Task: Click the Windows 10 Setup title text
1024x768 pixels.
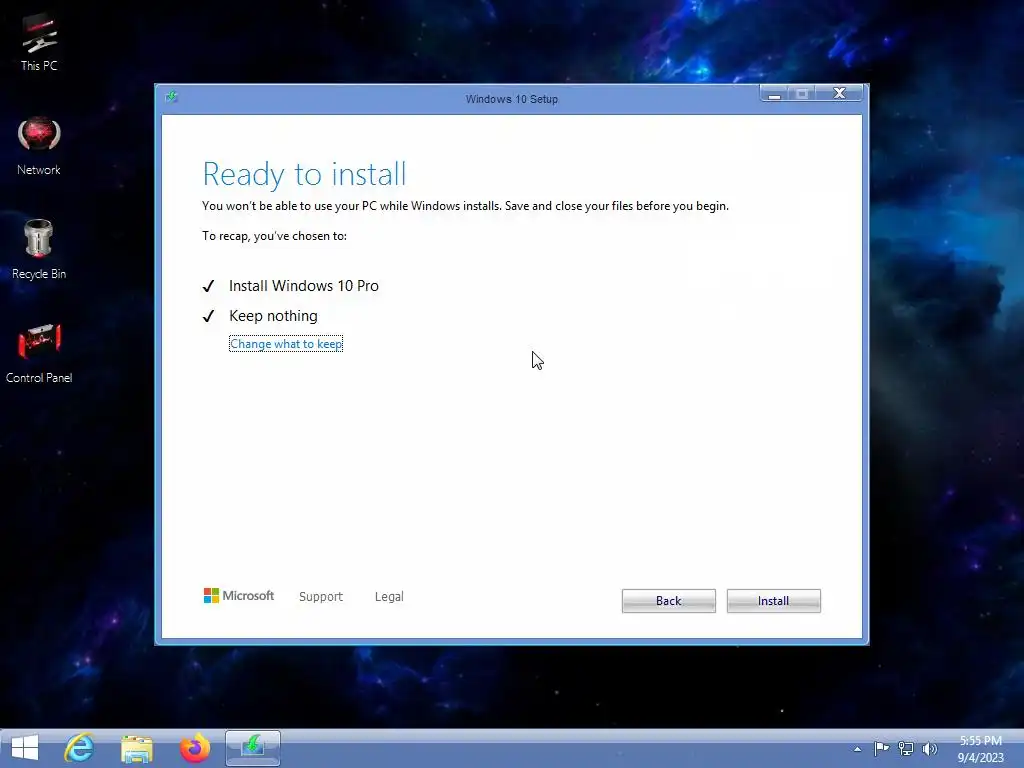Action: 511,99
